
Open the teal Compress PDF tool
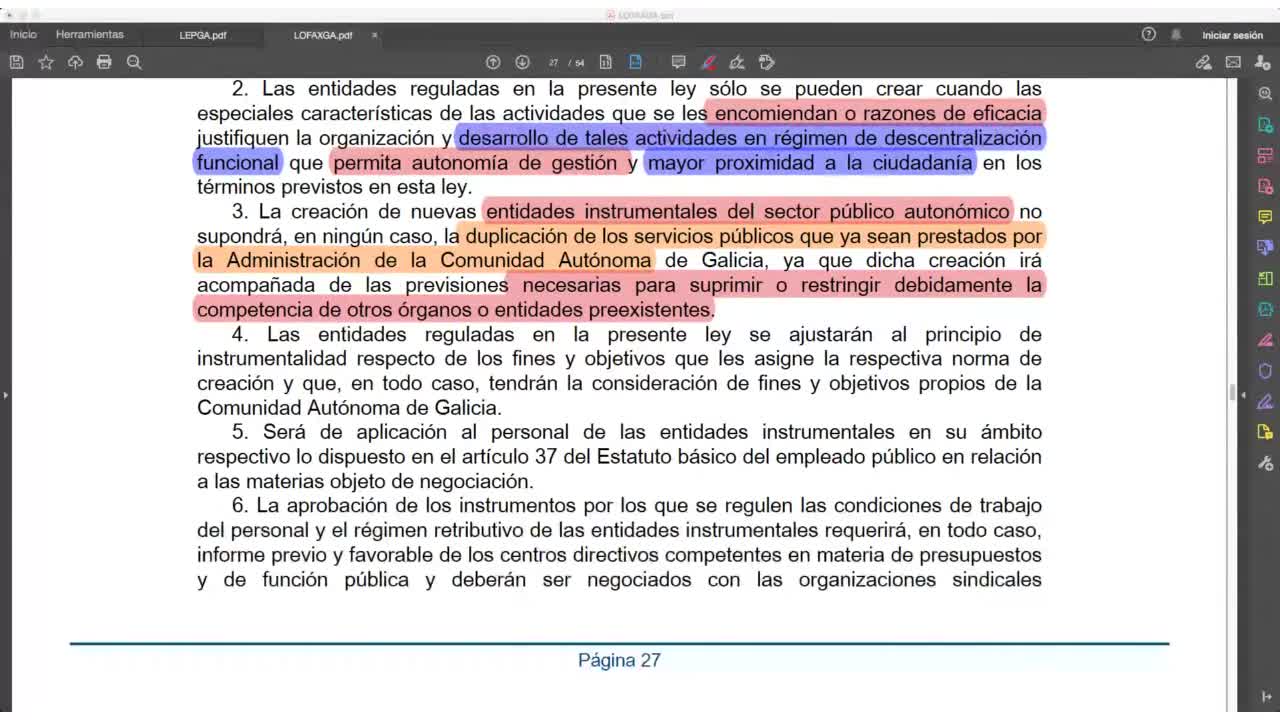[1265, 309]
